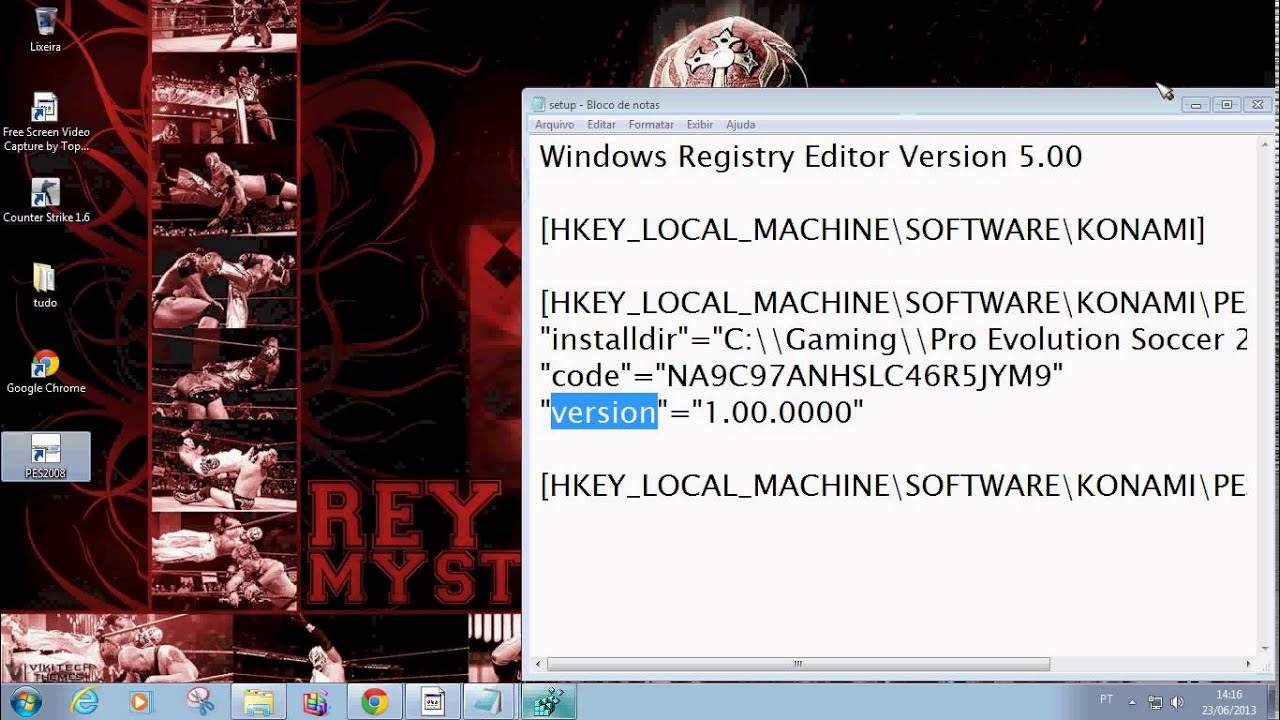Close the Notepad window

tap(1258, 104)
